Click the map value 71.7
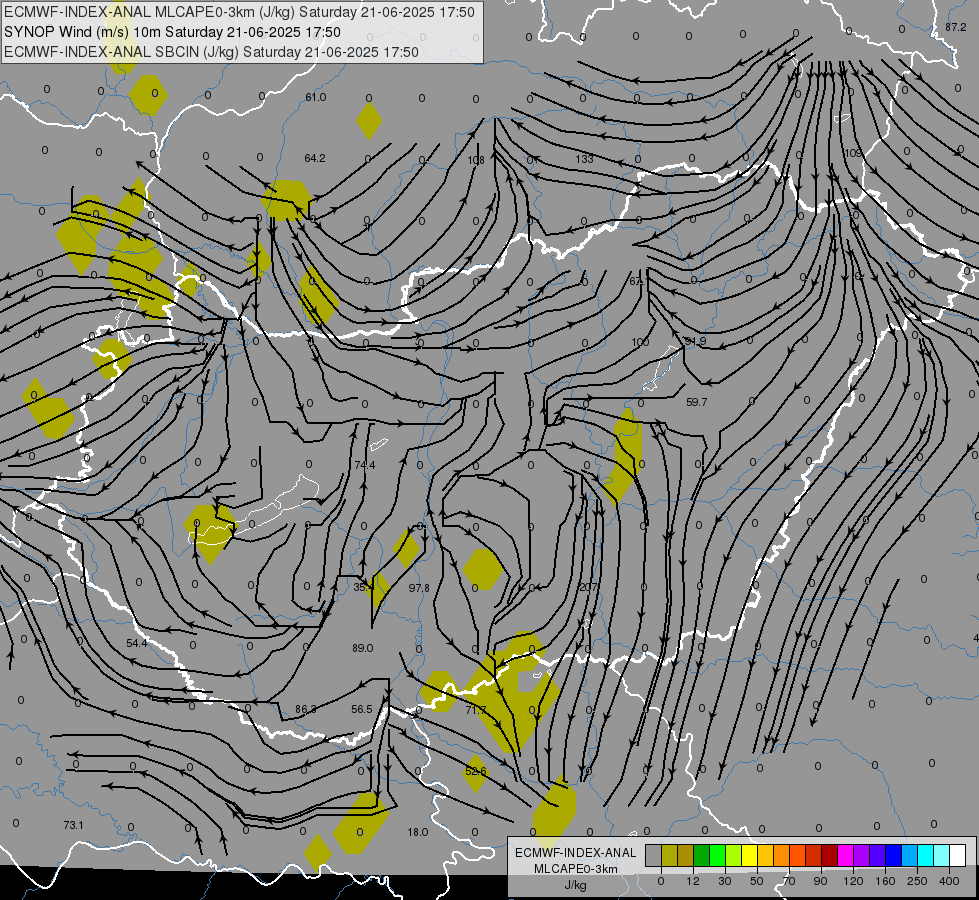The height and width of the screenshot is (900, 979). pos(476,710)
